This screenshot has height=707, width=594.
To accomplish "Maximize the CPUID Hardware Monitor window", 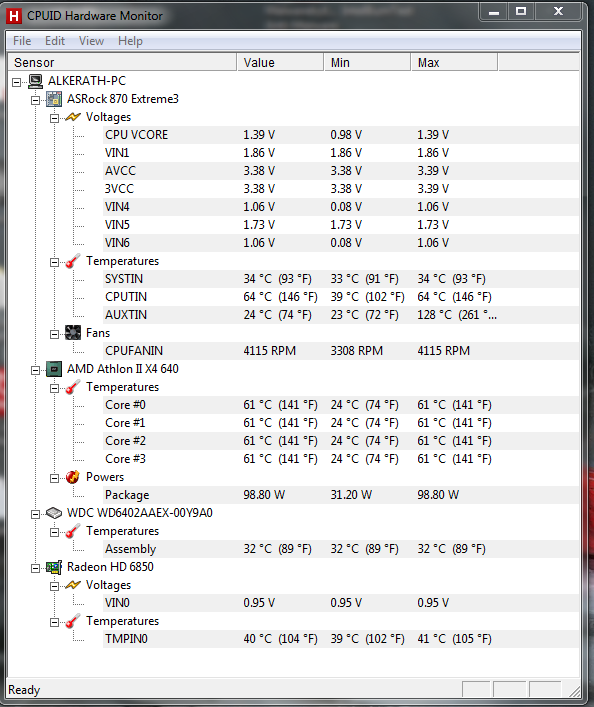I will [x=521, y=11].
